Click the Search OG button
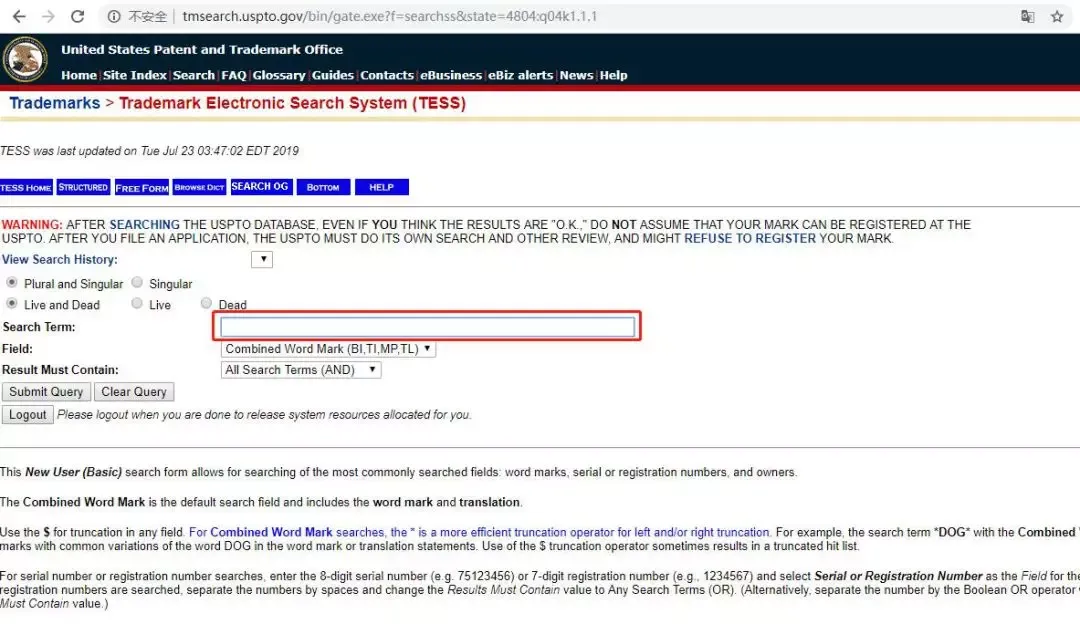The height and width of the screenshot is (624, 1080). tap(260, 187)
